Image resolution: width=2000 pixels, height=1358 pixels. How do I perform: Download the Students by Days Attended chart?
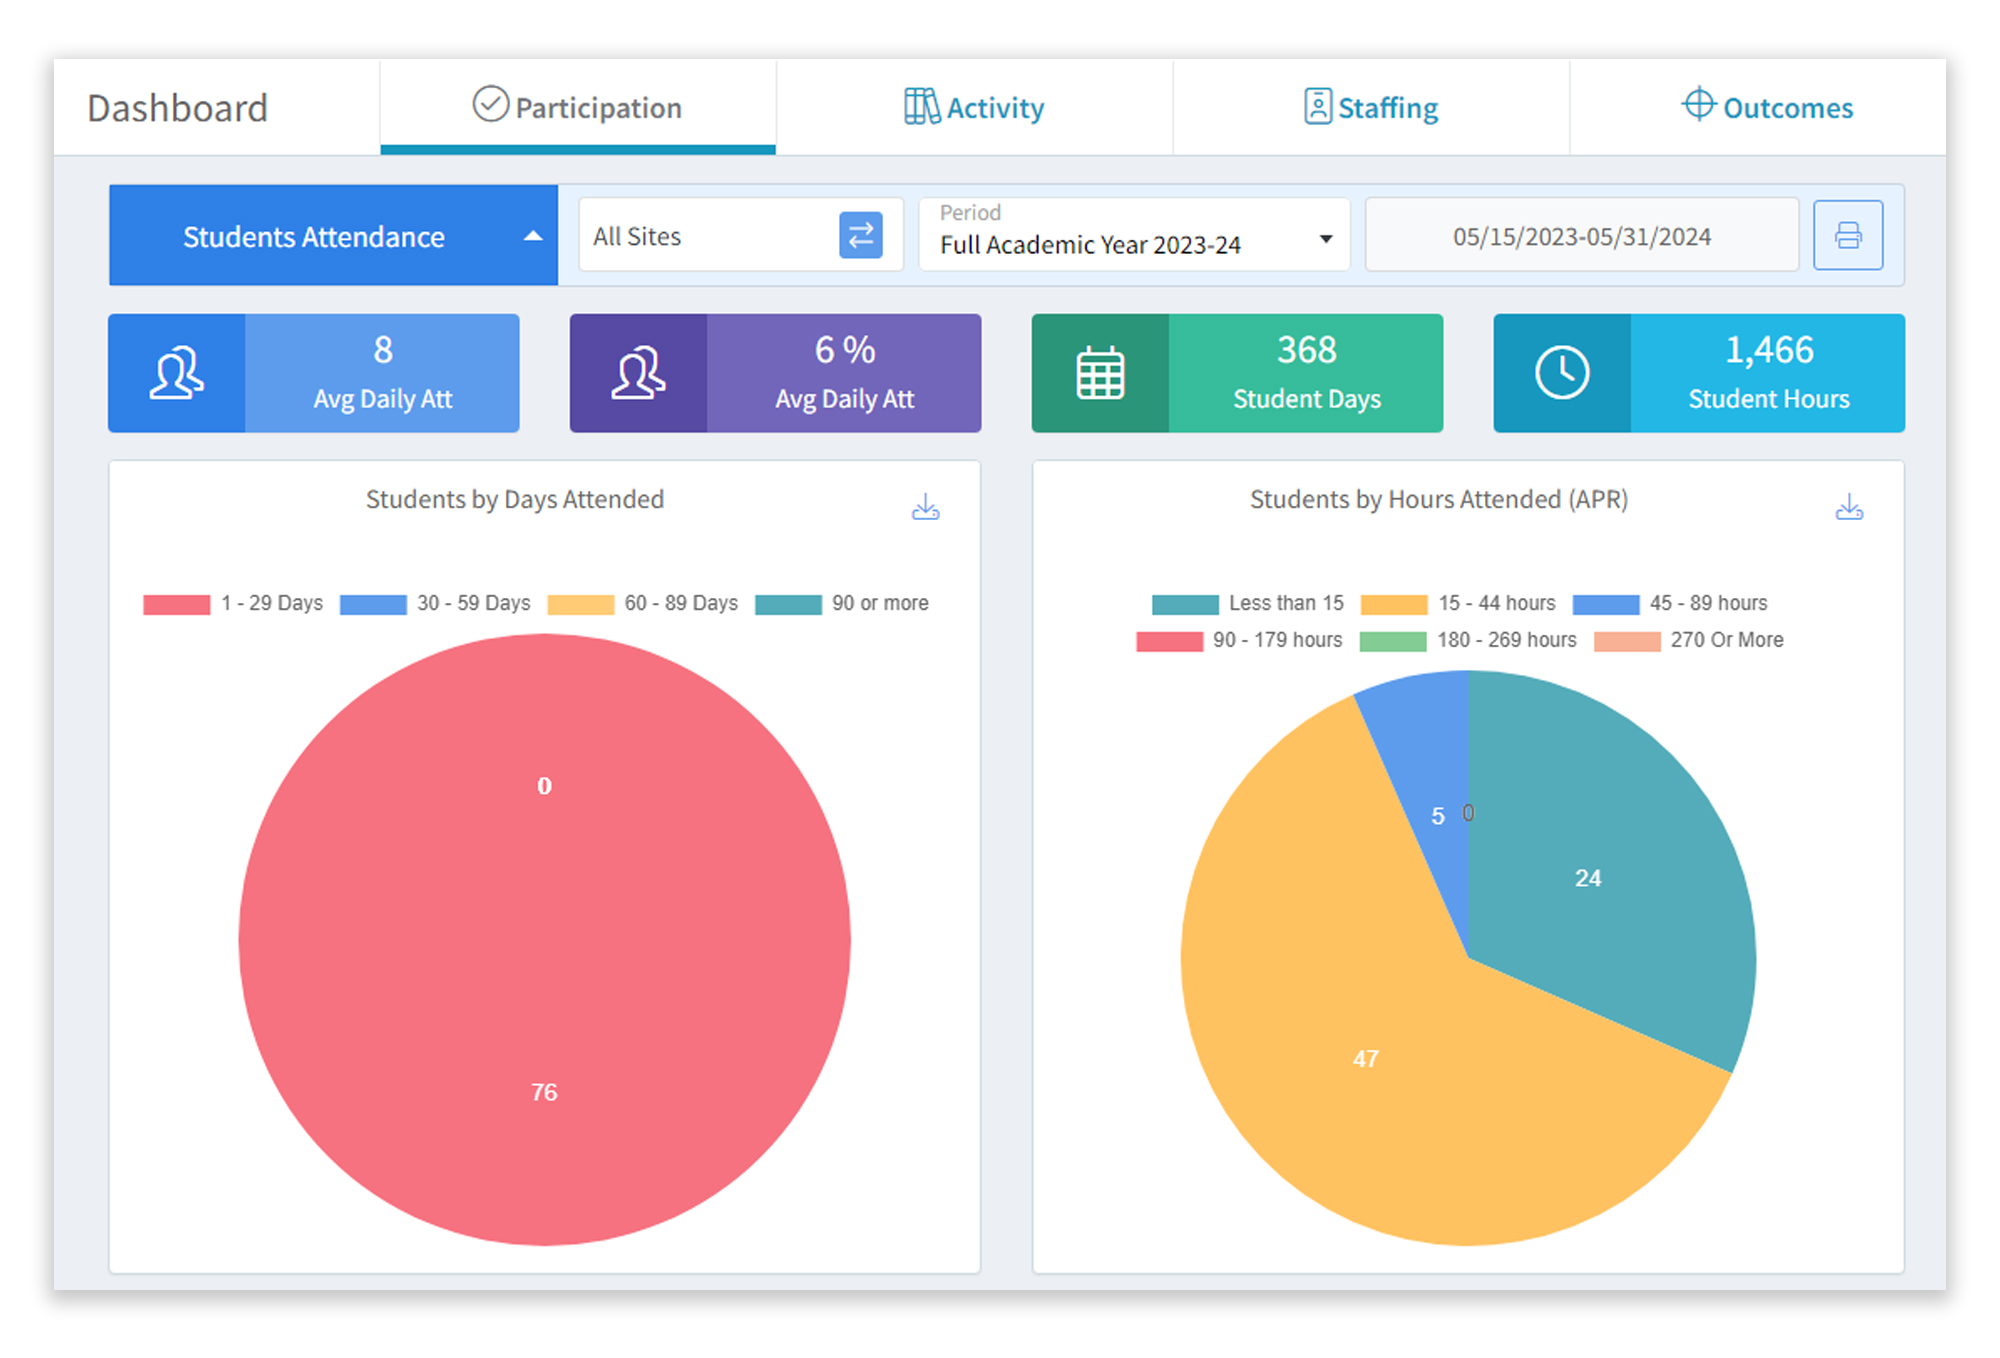tap(925, 508)
